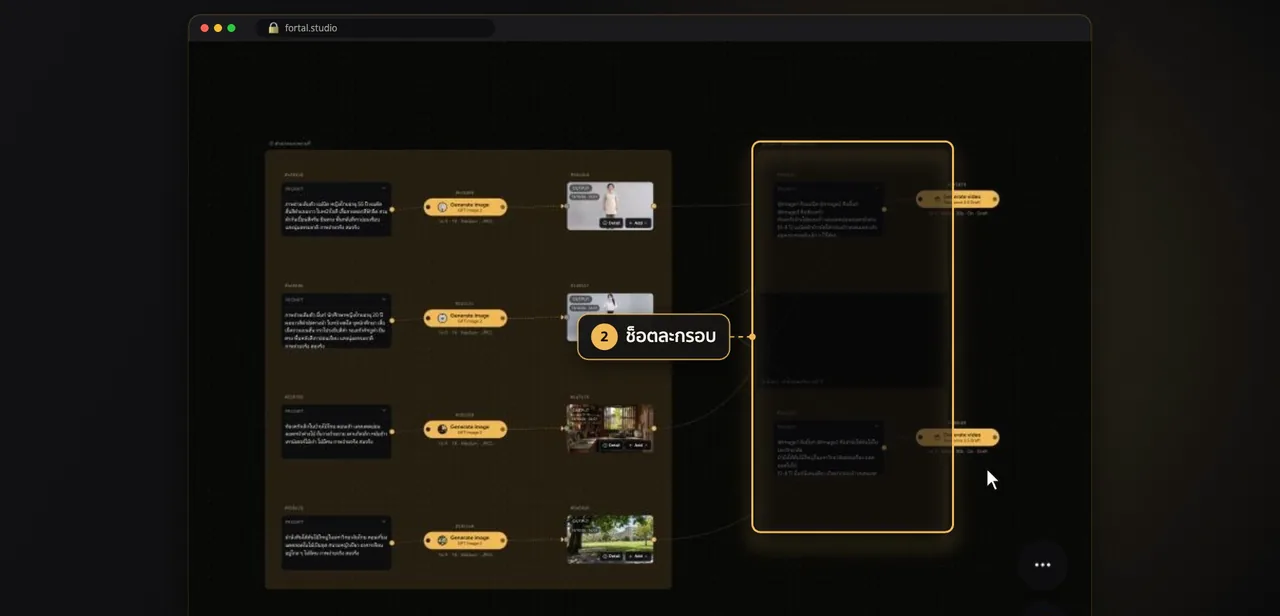Expand the chevron on the apron woman's prompt box
1280x616 pixels.
pyautogui.click(x=384, y=187)
